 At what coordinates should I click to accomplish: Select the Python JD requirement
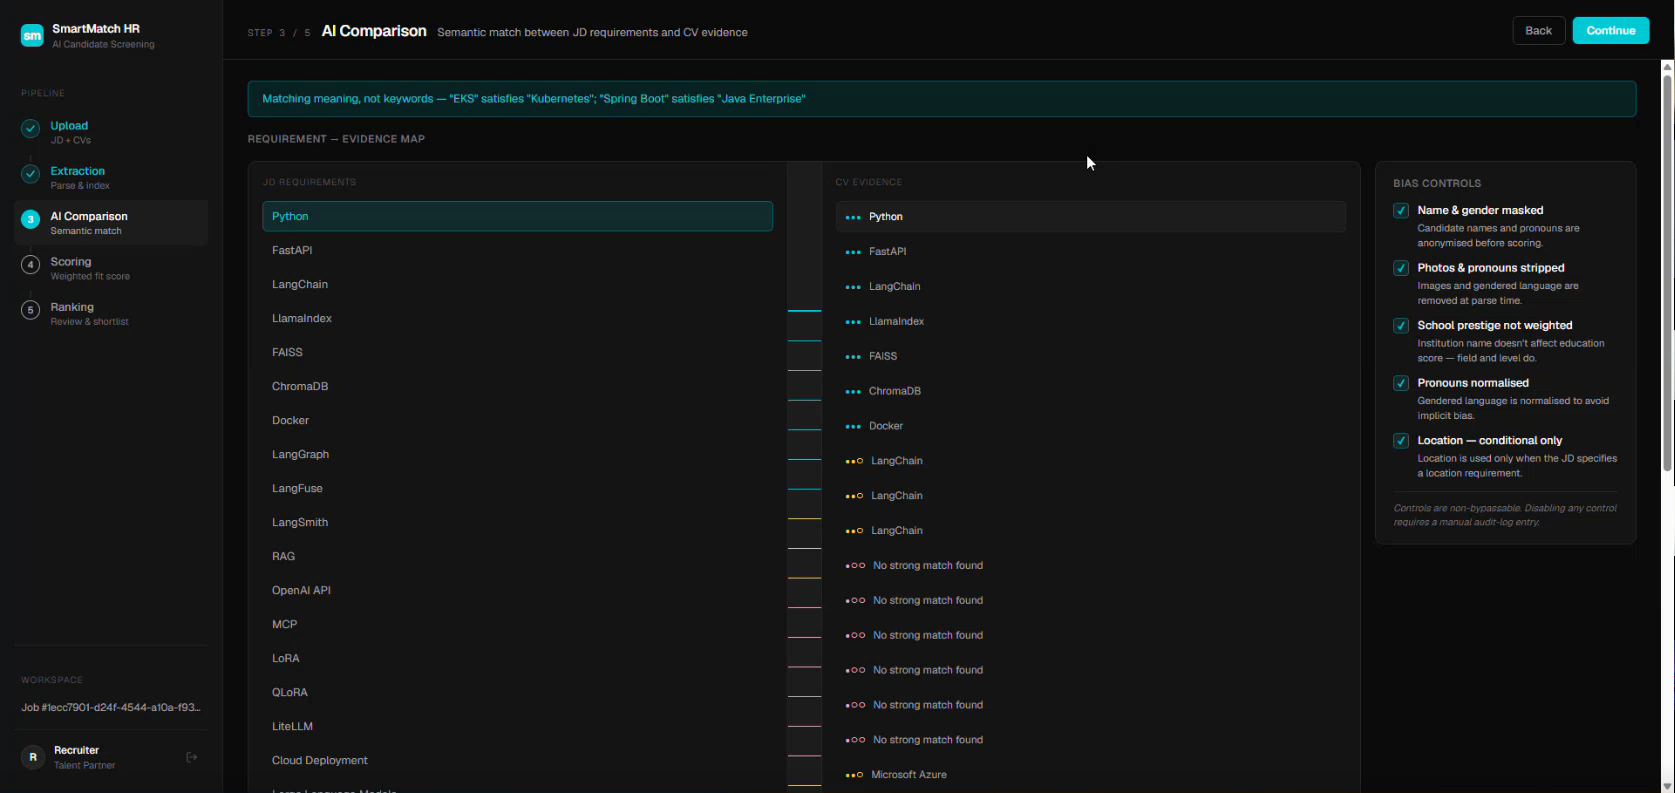point(517,216)
